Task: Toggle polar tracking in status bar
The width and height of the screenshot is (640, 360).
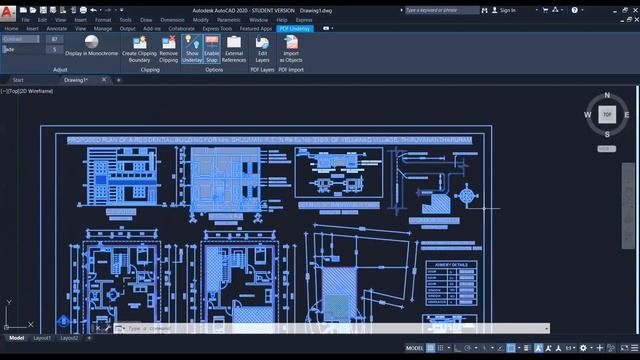Action: point(468,348)
